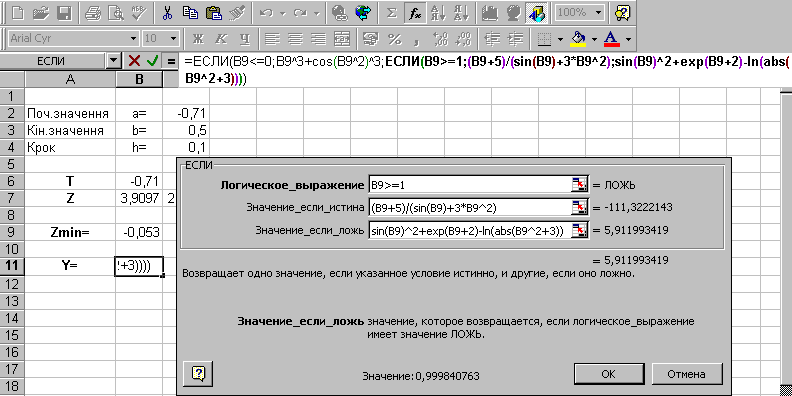The height and width of the screenshot is (396, 792).
Task: Open the 100% zoom dropdown
Action: (x=599, y=13)
